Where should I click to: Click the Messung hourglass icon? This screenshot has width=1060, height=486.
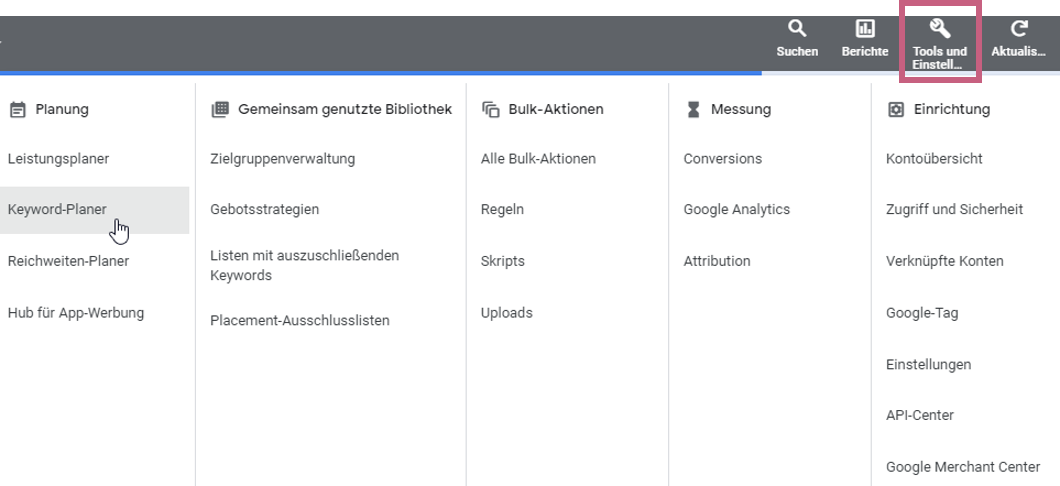pyautogui.click(x=693, y=110)
